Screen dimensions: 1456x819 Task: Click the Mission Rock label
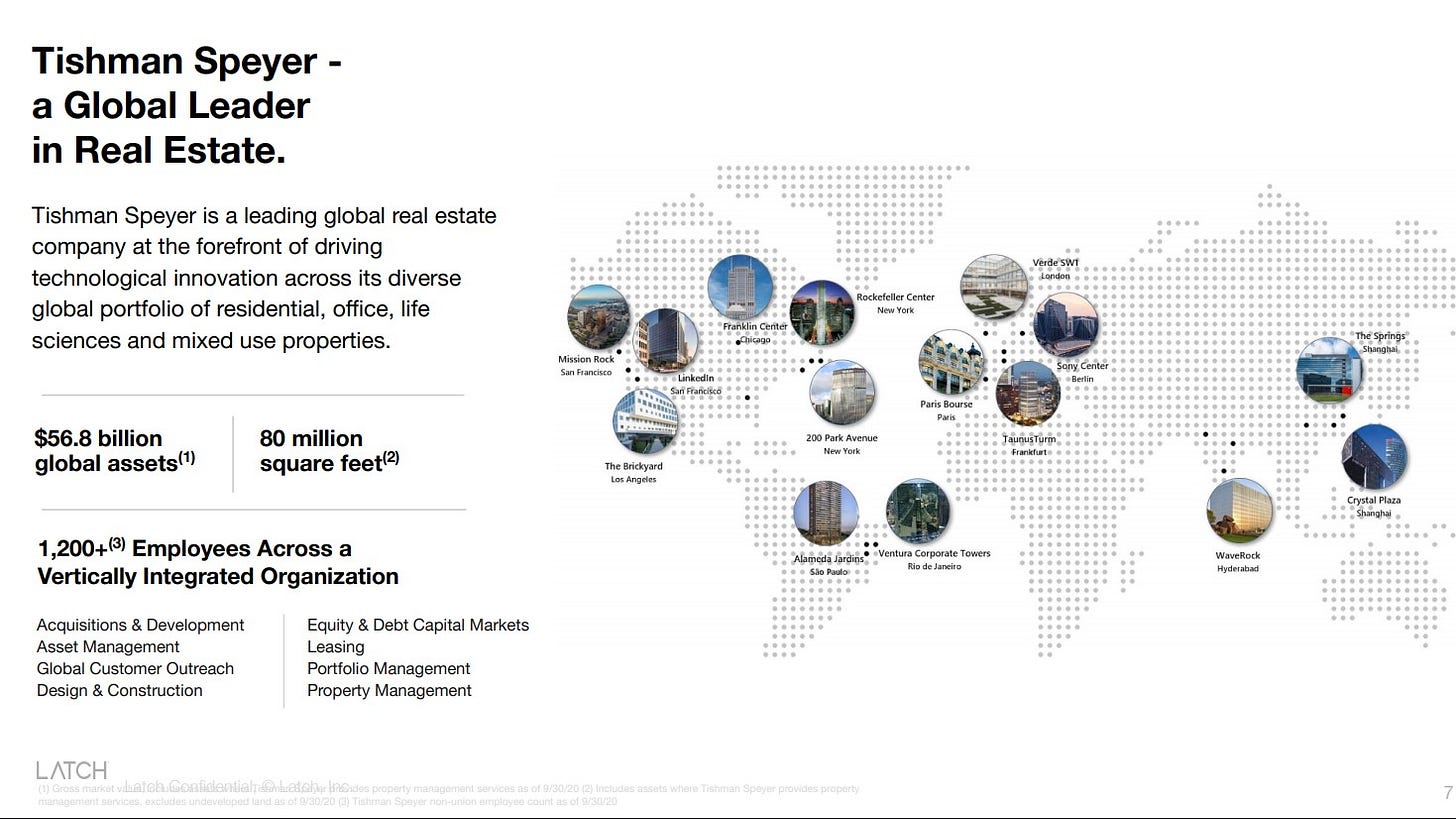pos(586,360)
